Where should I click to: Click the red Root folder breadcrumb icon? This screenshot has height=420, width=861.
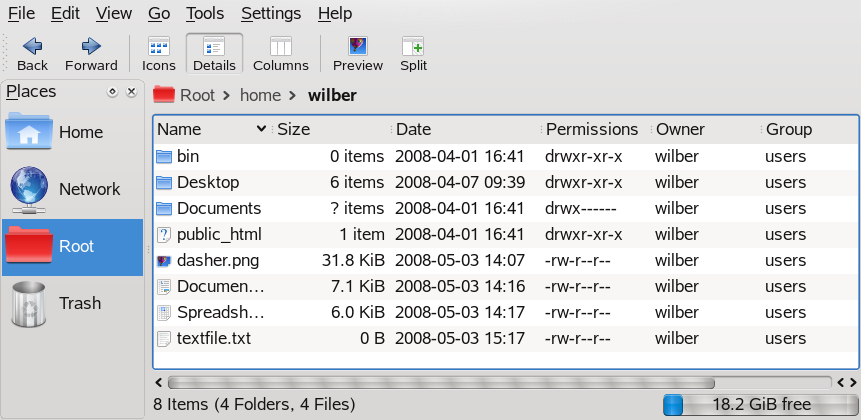(x=164, y=95)
